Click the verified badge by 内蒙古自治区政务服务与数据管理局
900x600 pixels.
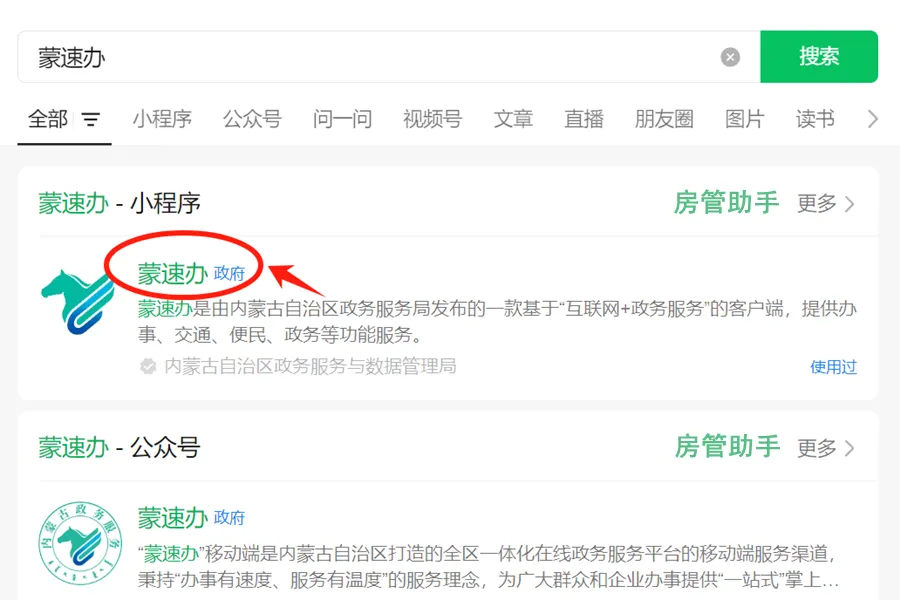tap(148, 366)
